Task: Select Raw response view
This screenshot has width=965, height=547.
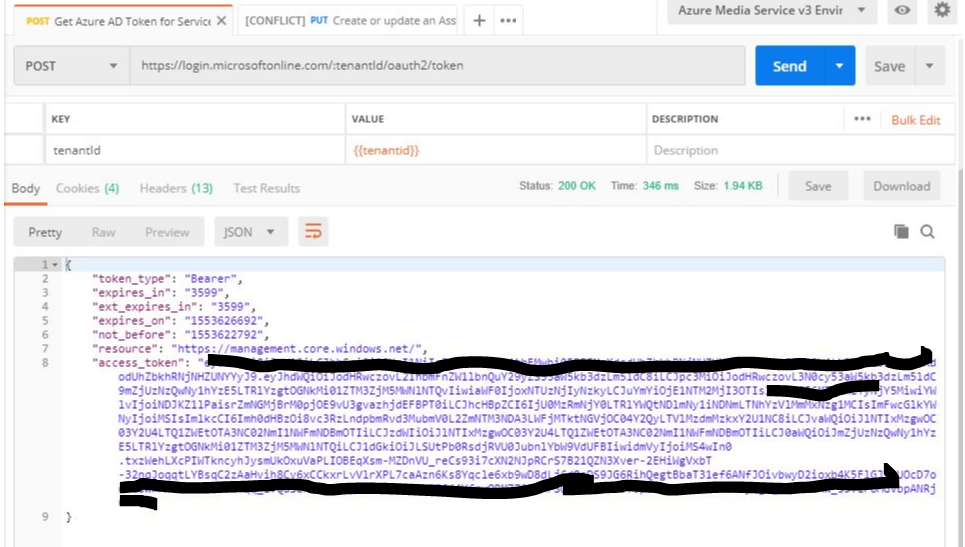Action: (103, 232)
